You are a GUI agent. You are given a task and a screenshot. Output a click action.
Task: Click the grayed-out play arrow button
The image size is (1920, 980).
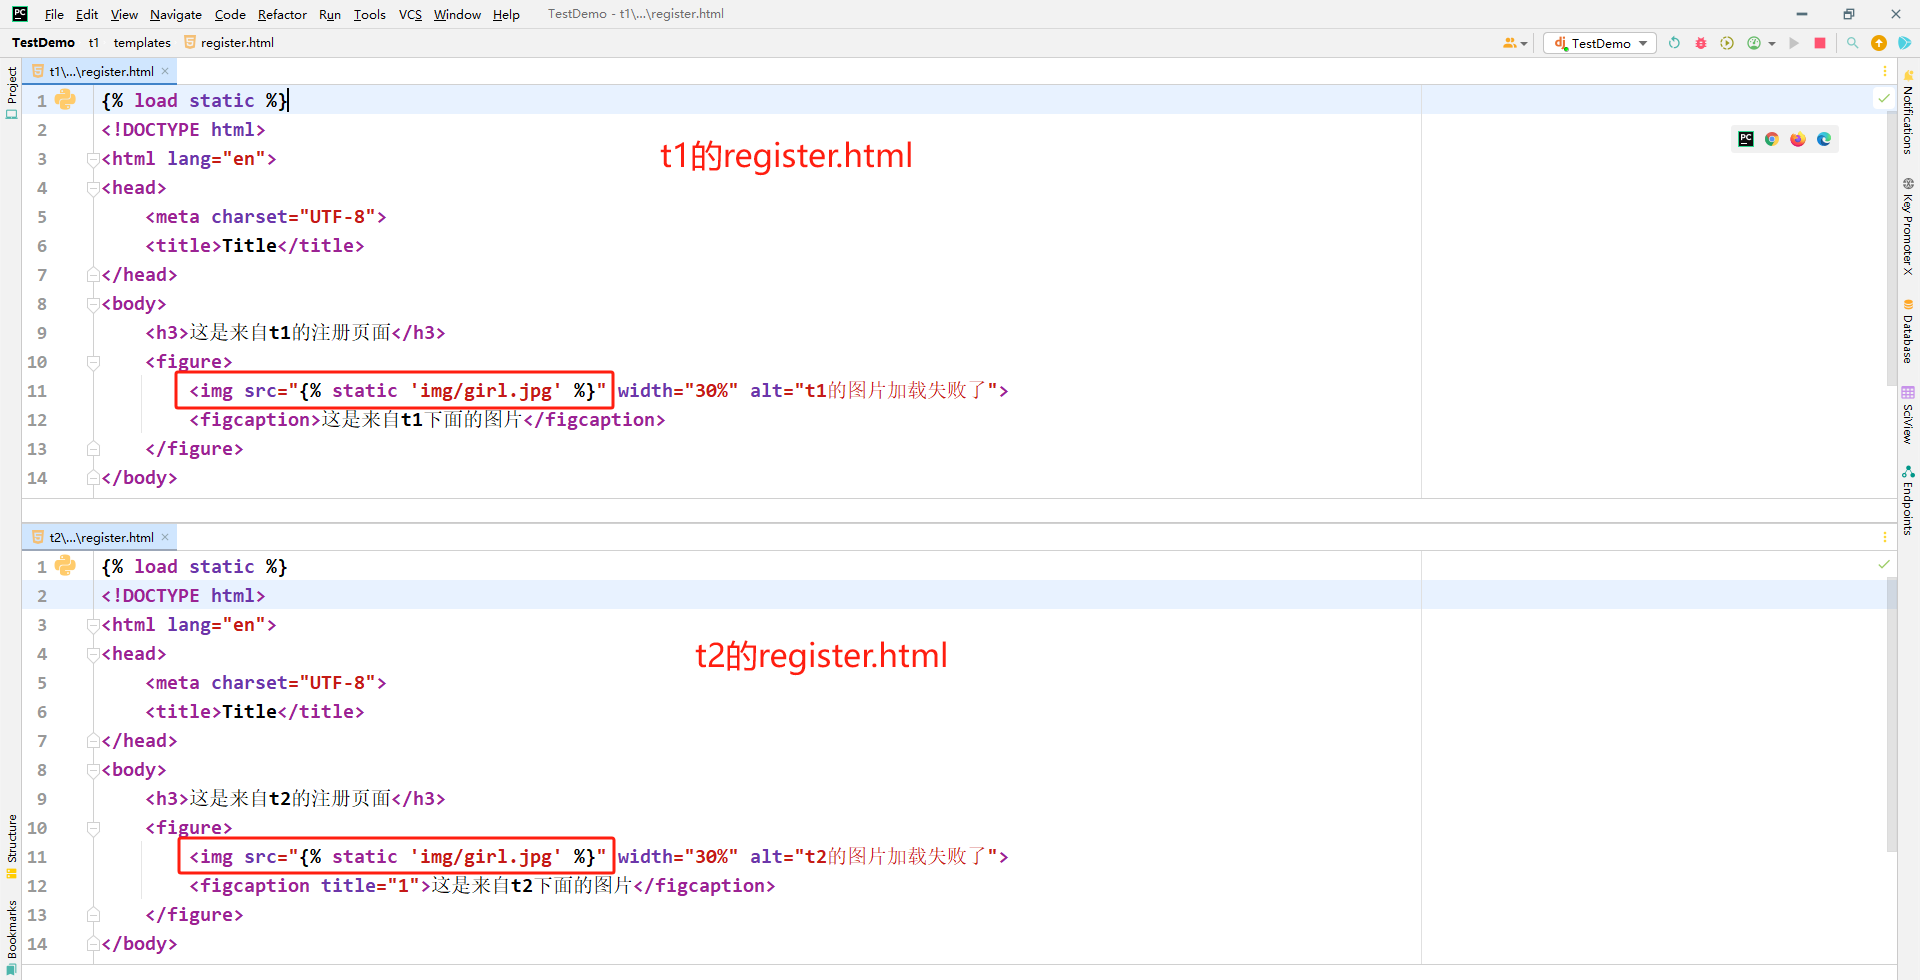pos(1794,43)
